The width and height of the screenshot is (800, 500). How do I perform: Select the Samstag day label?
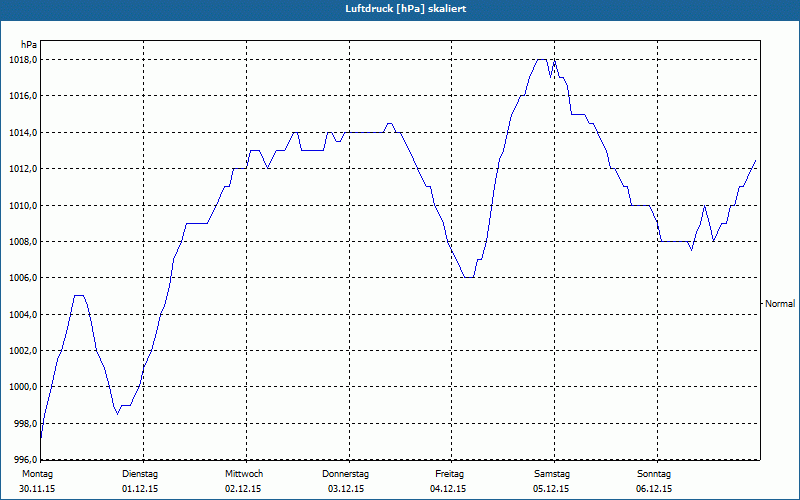[x=552, y=474]
